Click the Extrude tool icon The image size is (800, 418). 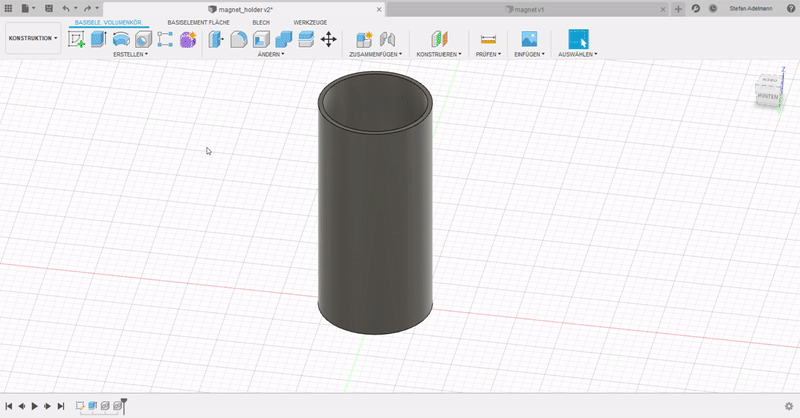[98, 40]
